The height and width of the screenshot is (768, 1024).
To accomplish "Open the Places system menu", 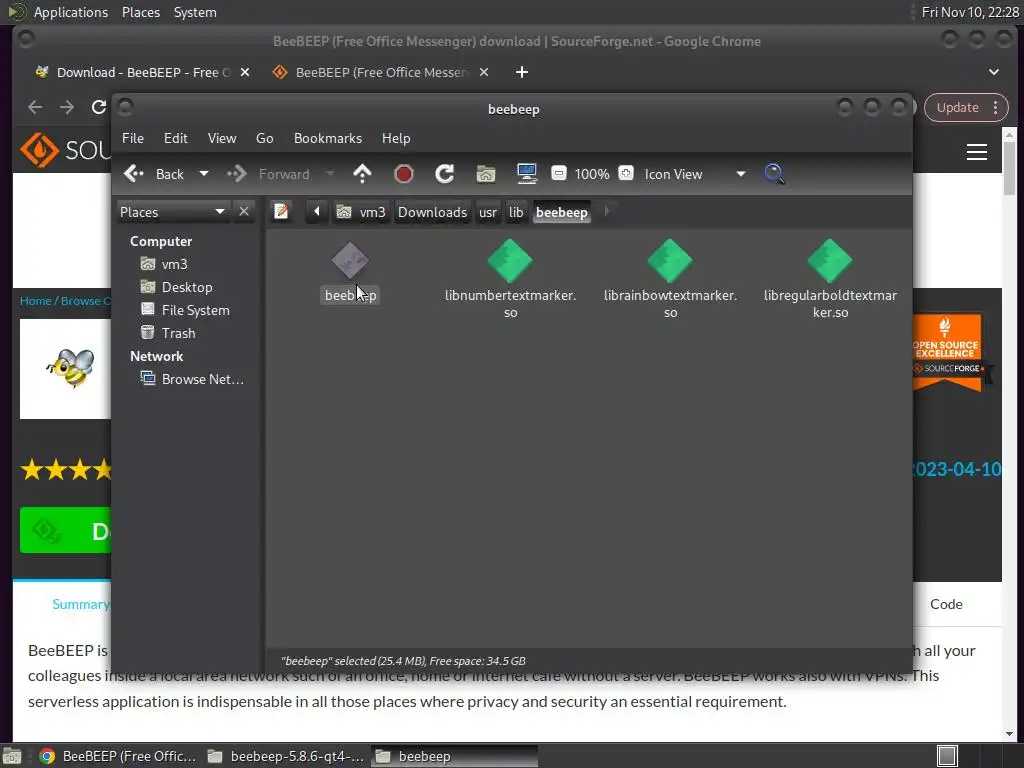I will pos(140,12).
